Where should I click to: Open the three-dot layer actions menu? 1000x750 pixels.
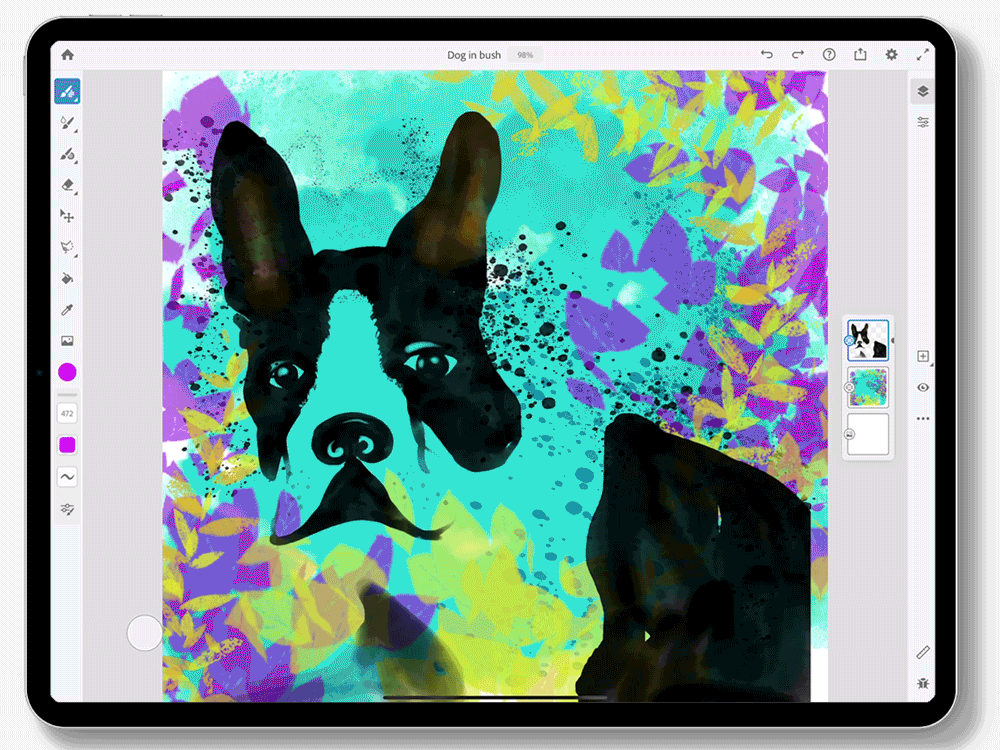point(922,418)
